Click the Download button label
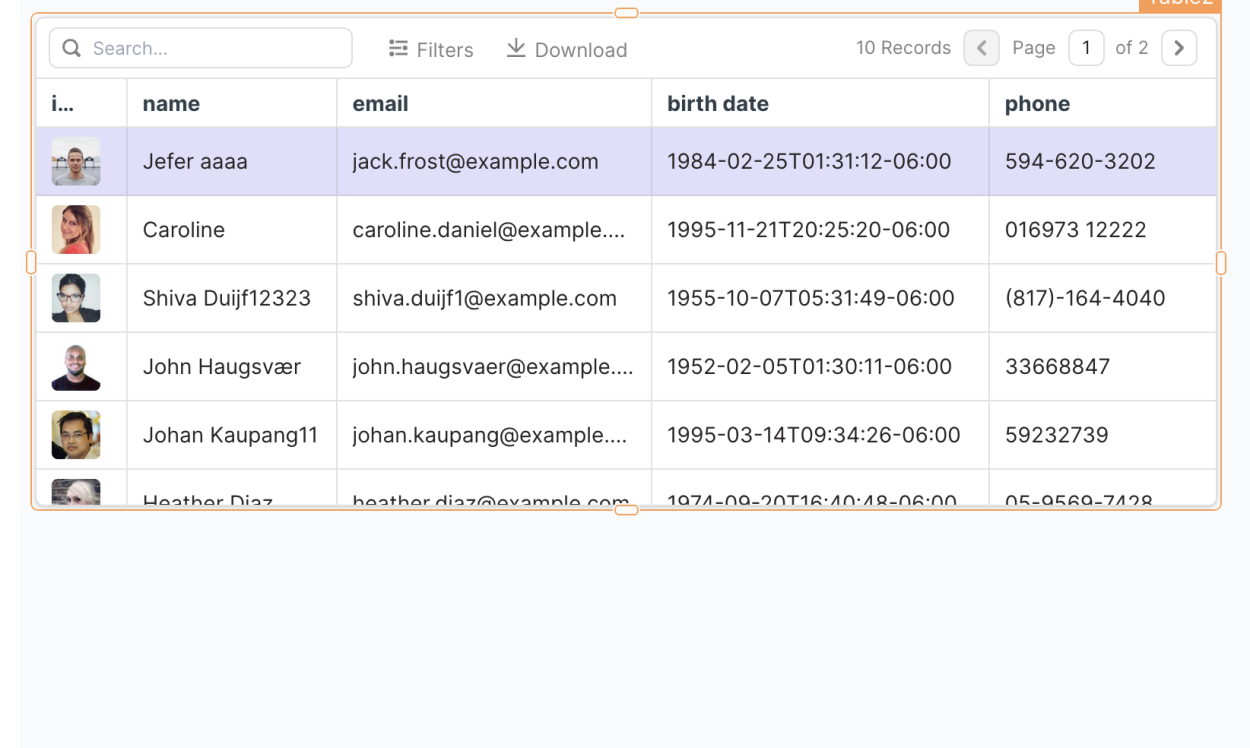Screen dimensions: 1250x748 point(580,49)
